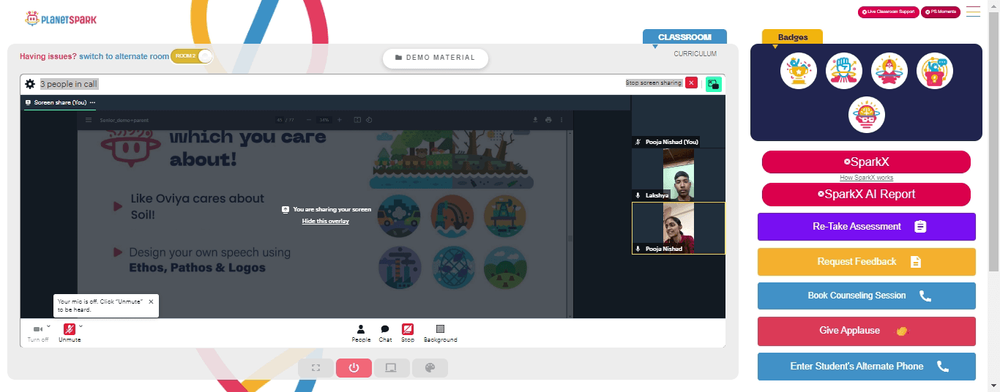Viewport: 1000px width, 392px height.
Task: Click the shared PDF fit-to-page icon
Action: pos(357,119)
